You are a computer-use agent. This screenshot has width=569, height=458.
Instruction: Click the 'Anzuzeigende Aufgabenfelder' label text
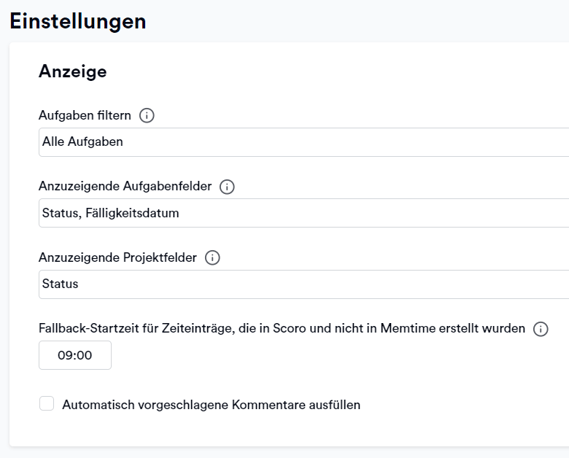click(x=125, y=186)
